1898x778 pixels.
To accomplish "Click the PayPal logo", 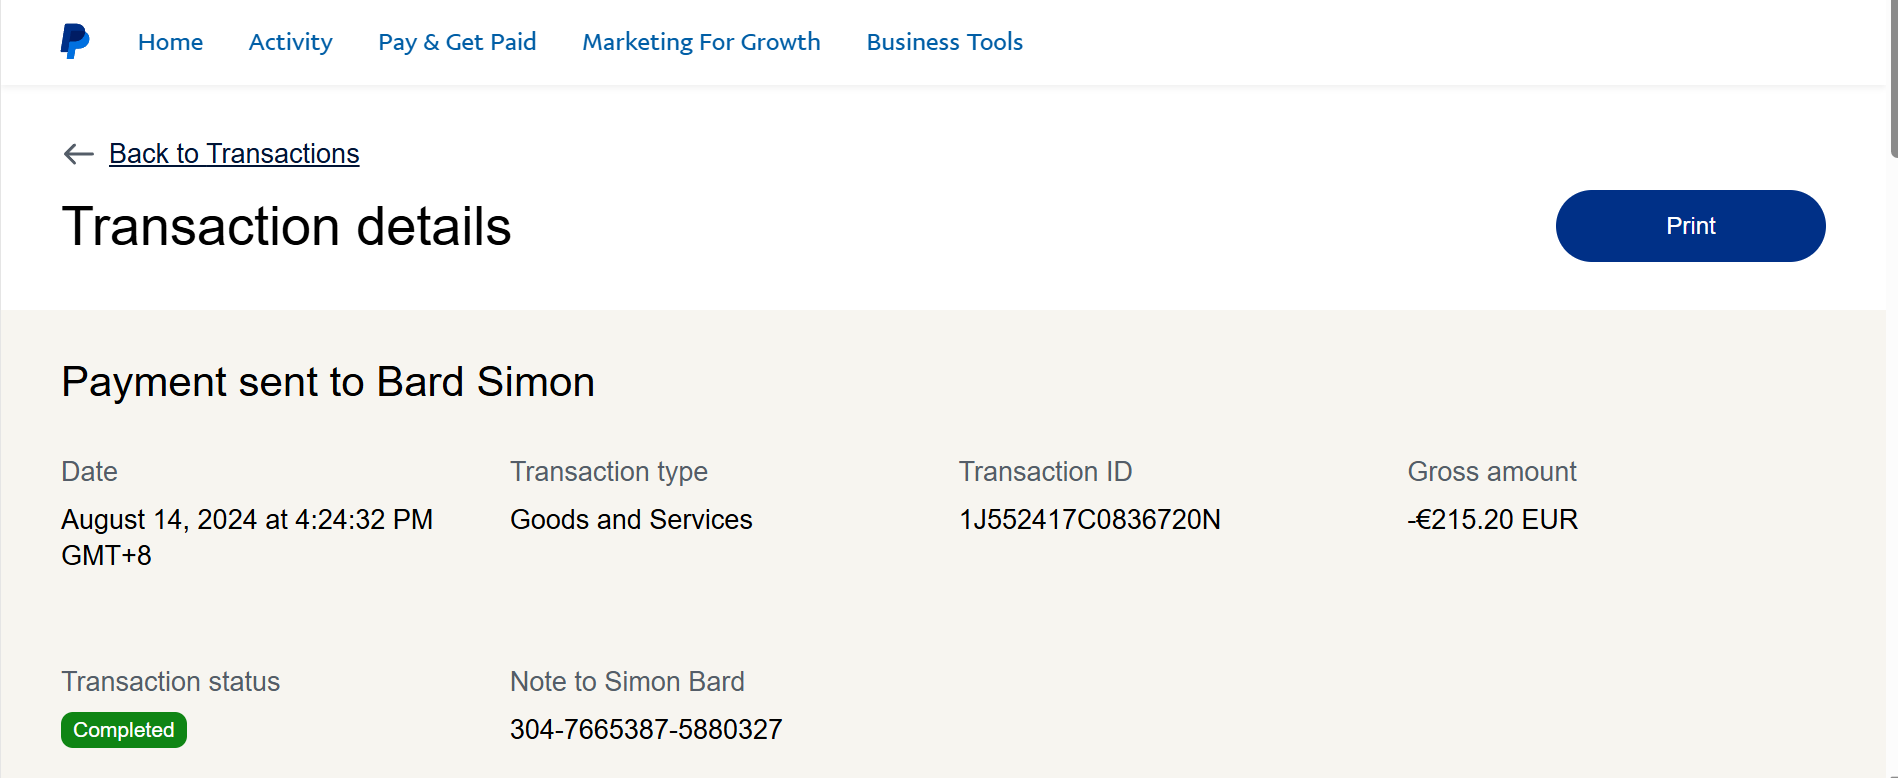I will point(75,41).
